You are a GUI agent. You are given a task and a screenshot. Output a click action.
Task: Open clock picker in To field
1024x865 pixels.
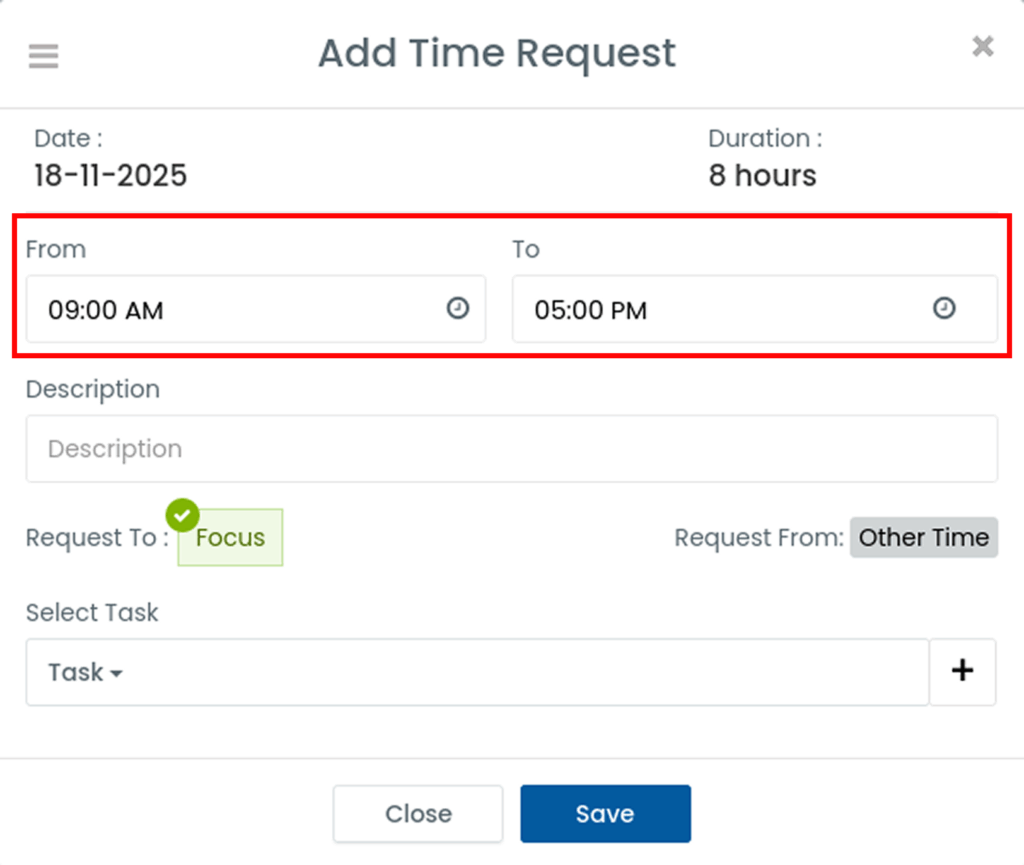tap(944, 309)
